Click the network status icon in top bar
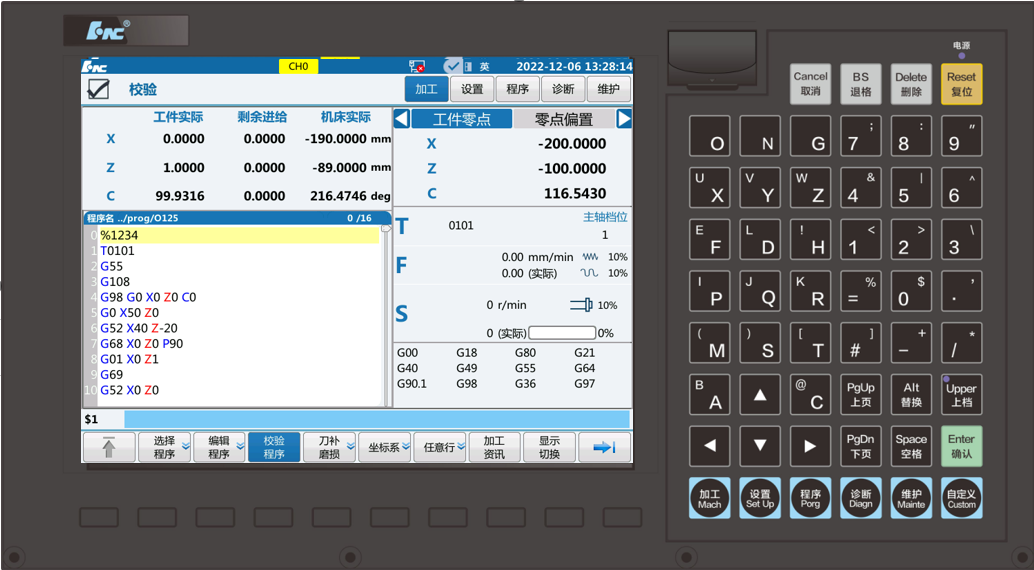The image size is (1034, 570). click(x=417, y=66)
